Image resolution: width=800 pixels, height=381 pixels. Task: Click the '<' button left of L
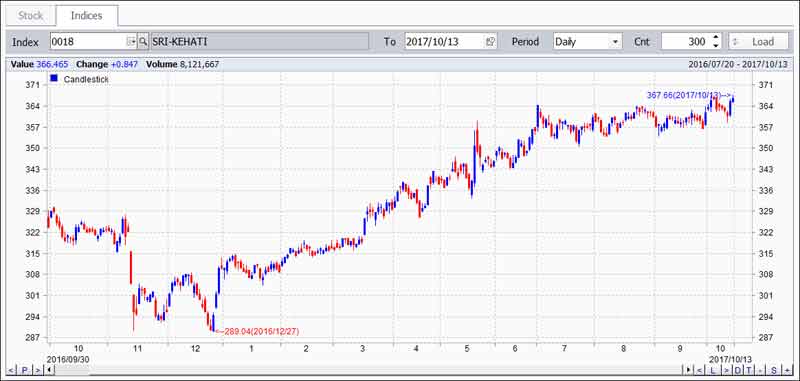(x=699, y=370)
